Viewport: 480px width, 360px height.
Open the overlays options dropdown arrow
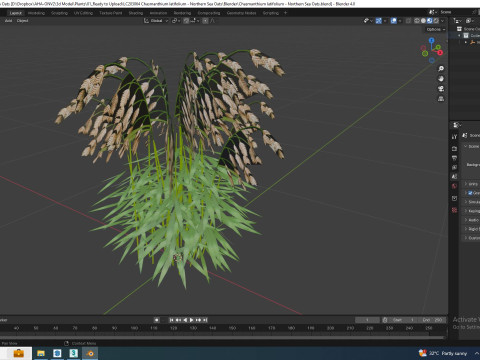400,21
